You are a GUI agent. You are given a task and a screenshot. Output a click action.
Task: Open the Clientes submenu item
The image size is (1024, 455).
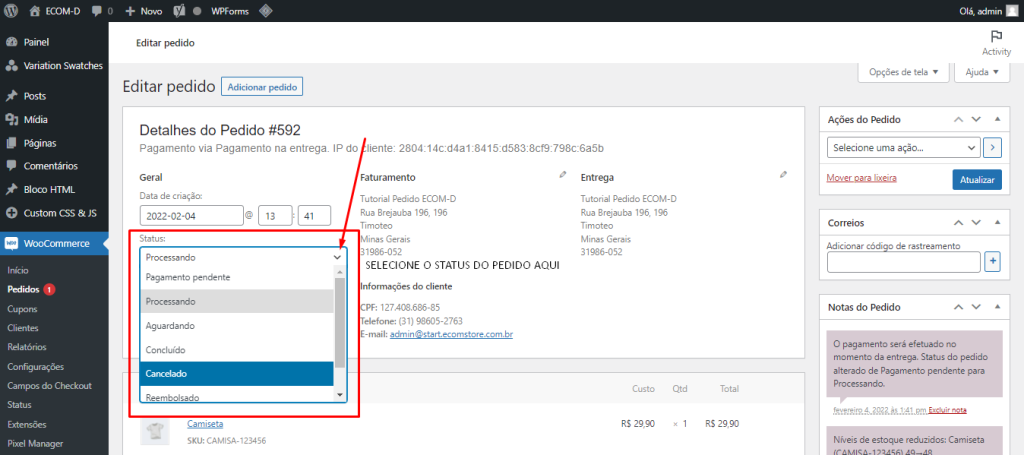coord(23,328)
